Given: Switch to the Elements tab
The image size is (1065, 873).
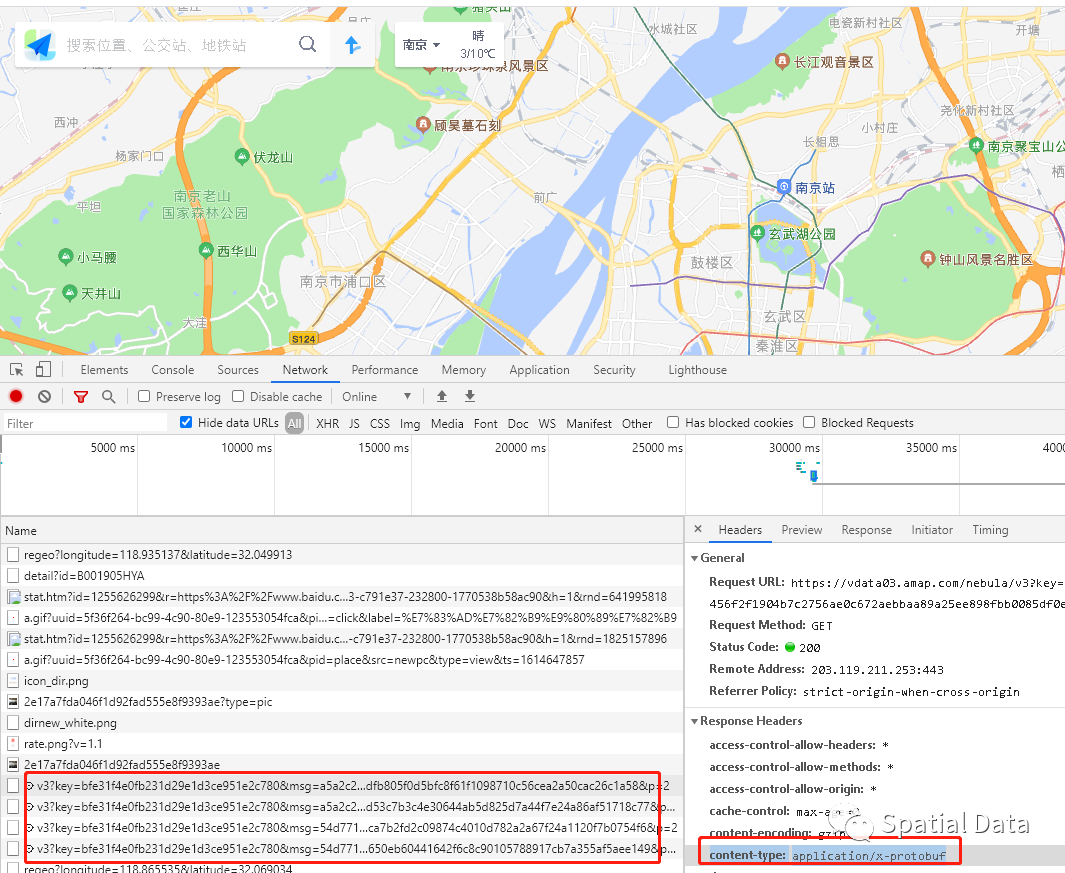Looking at the screenshot, I should point(104,370).
